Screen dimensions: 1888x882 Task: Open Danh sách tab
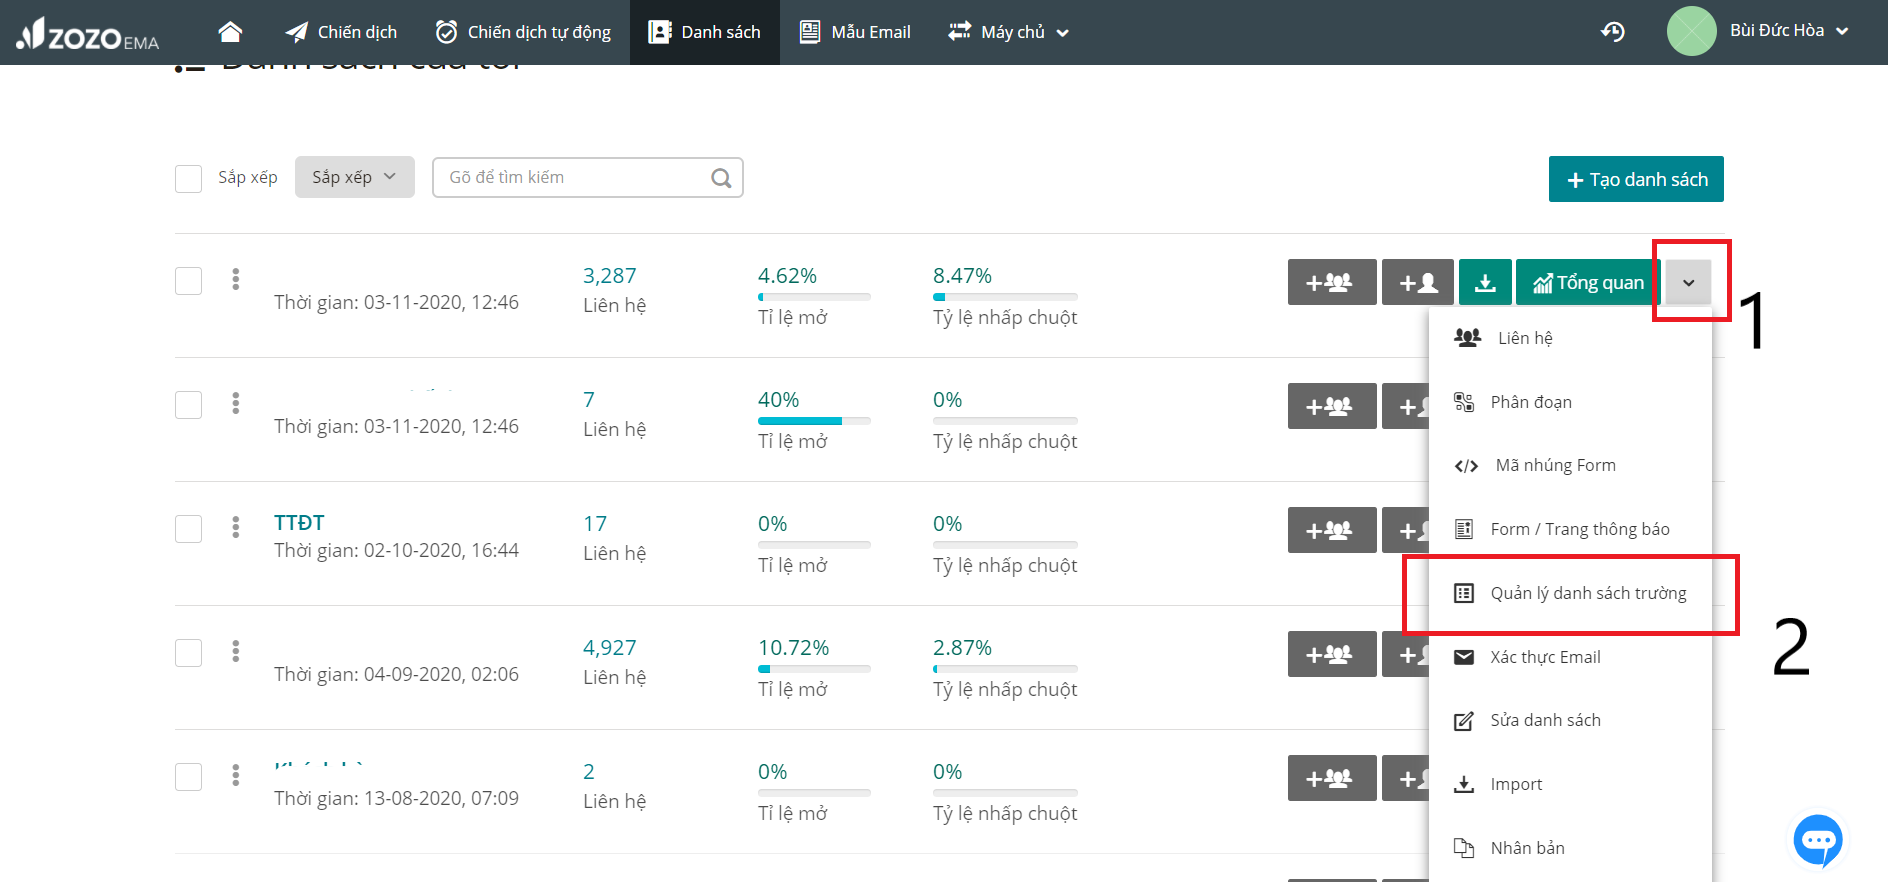coord(705,32)
